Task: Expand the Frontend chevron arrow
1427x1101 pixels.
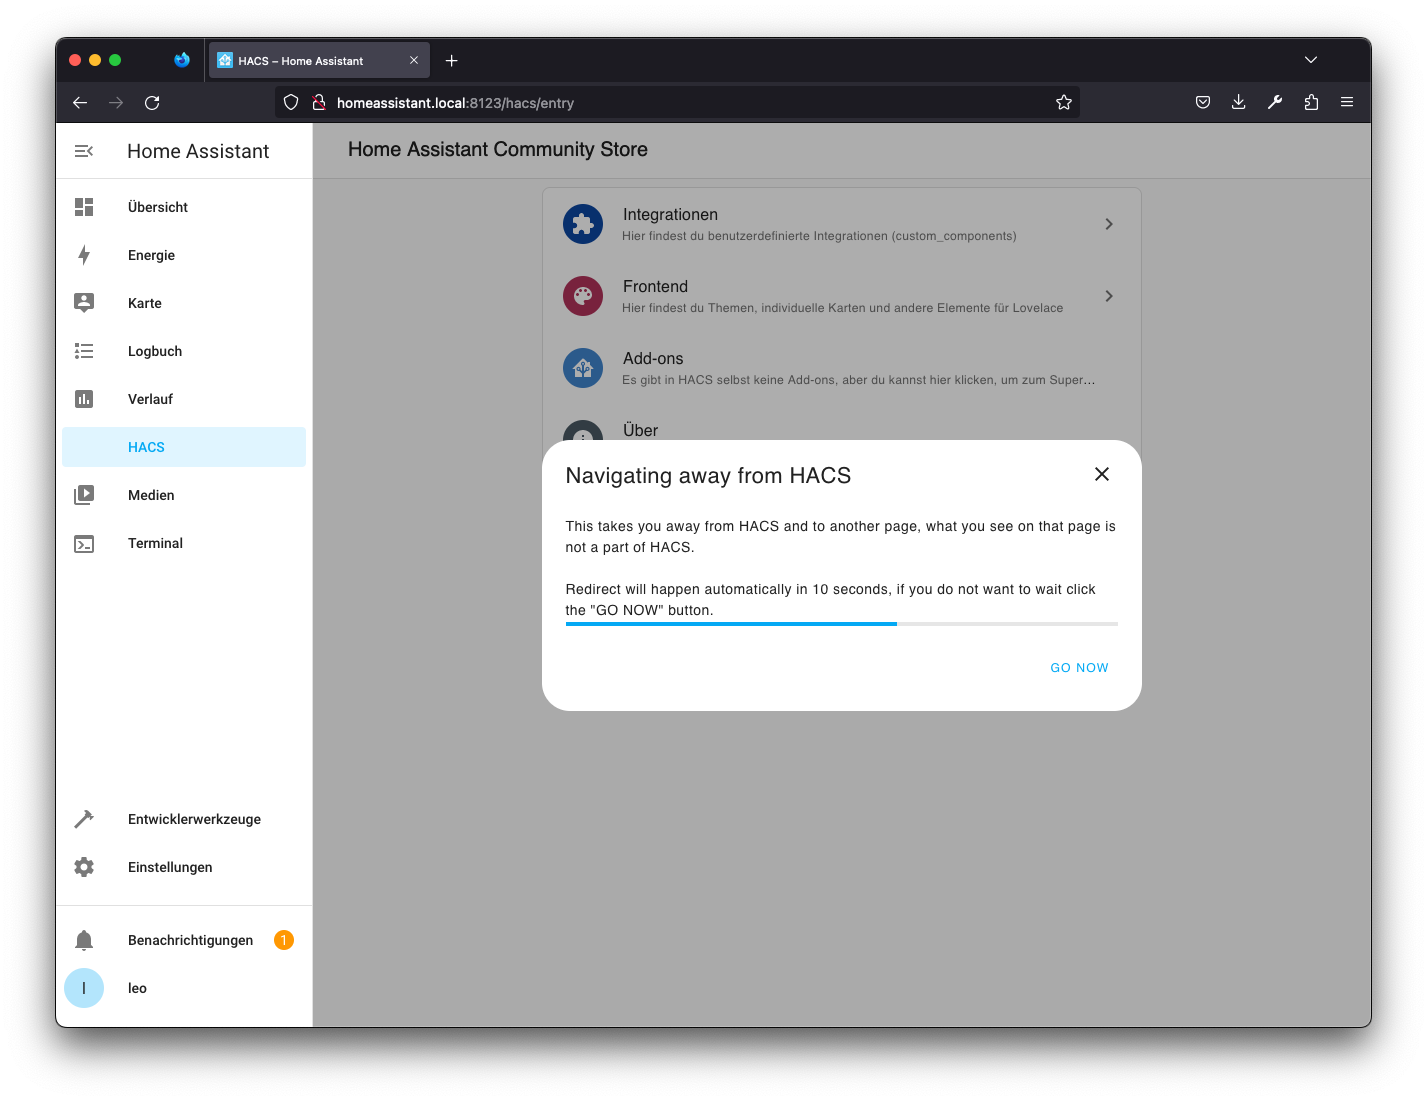Action: (1109, 296)
